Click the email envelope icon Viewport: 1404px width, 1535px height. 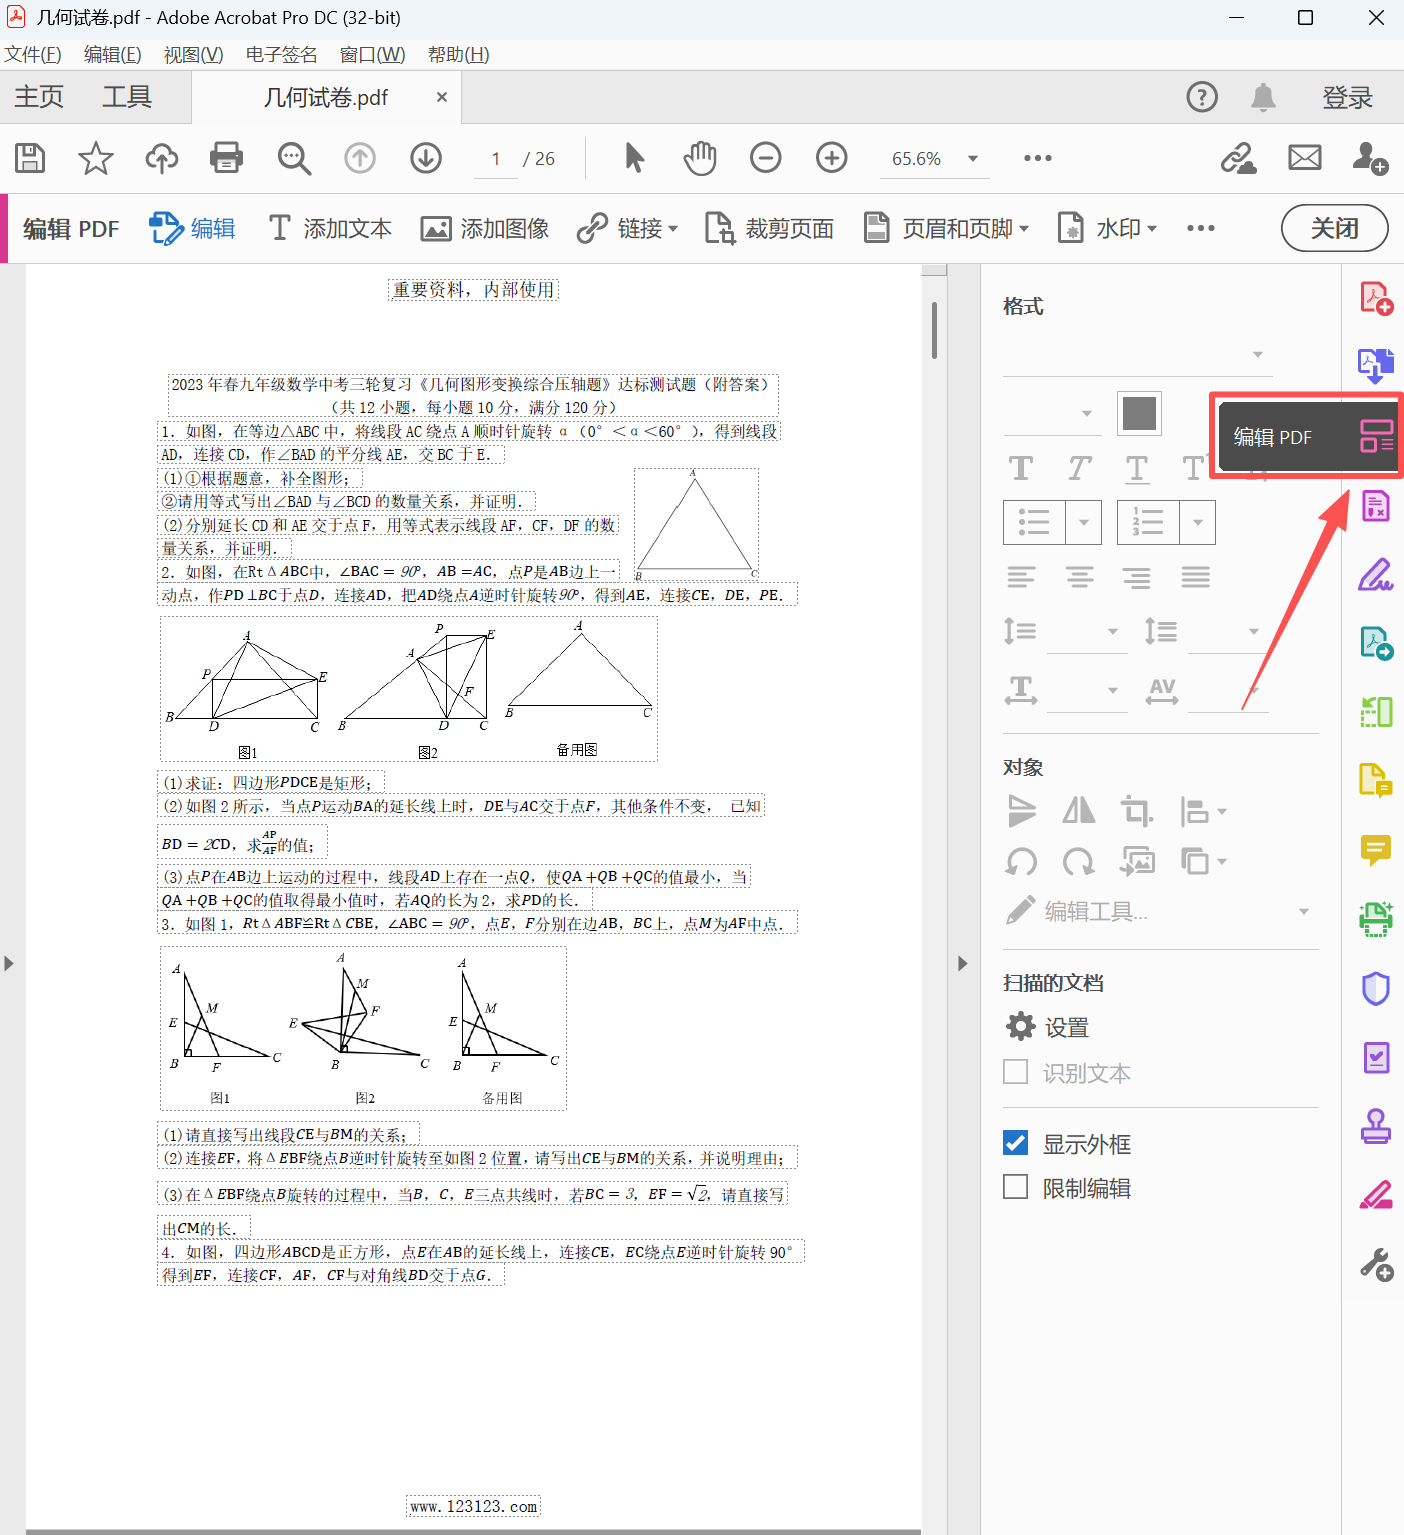1304,158
